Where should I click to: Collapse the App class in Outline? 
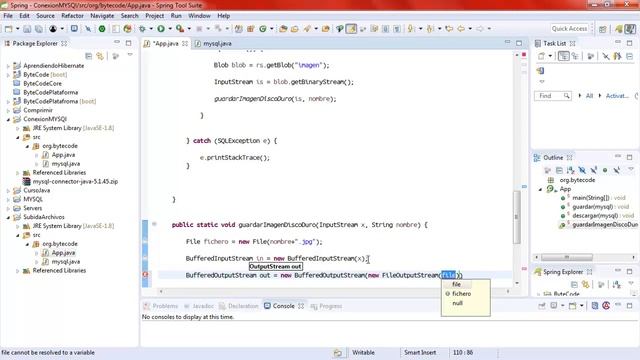[540, 189]
